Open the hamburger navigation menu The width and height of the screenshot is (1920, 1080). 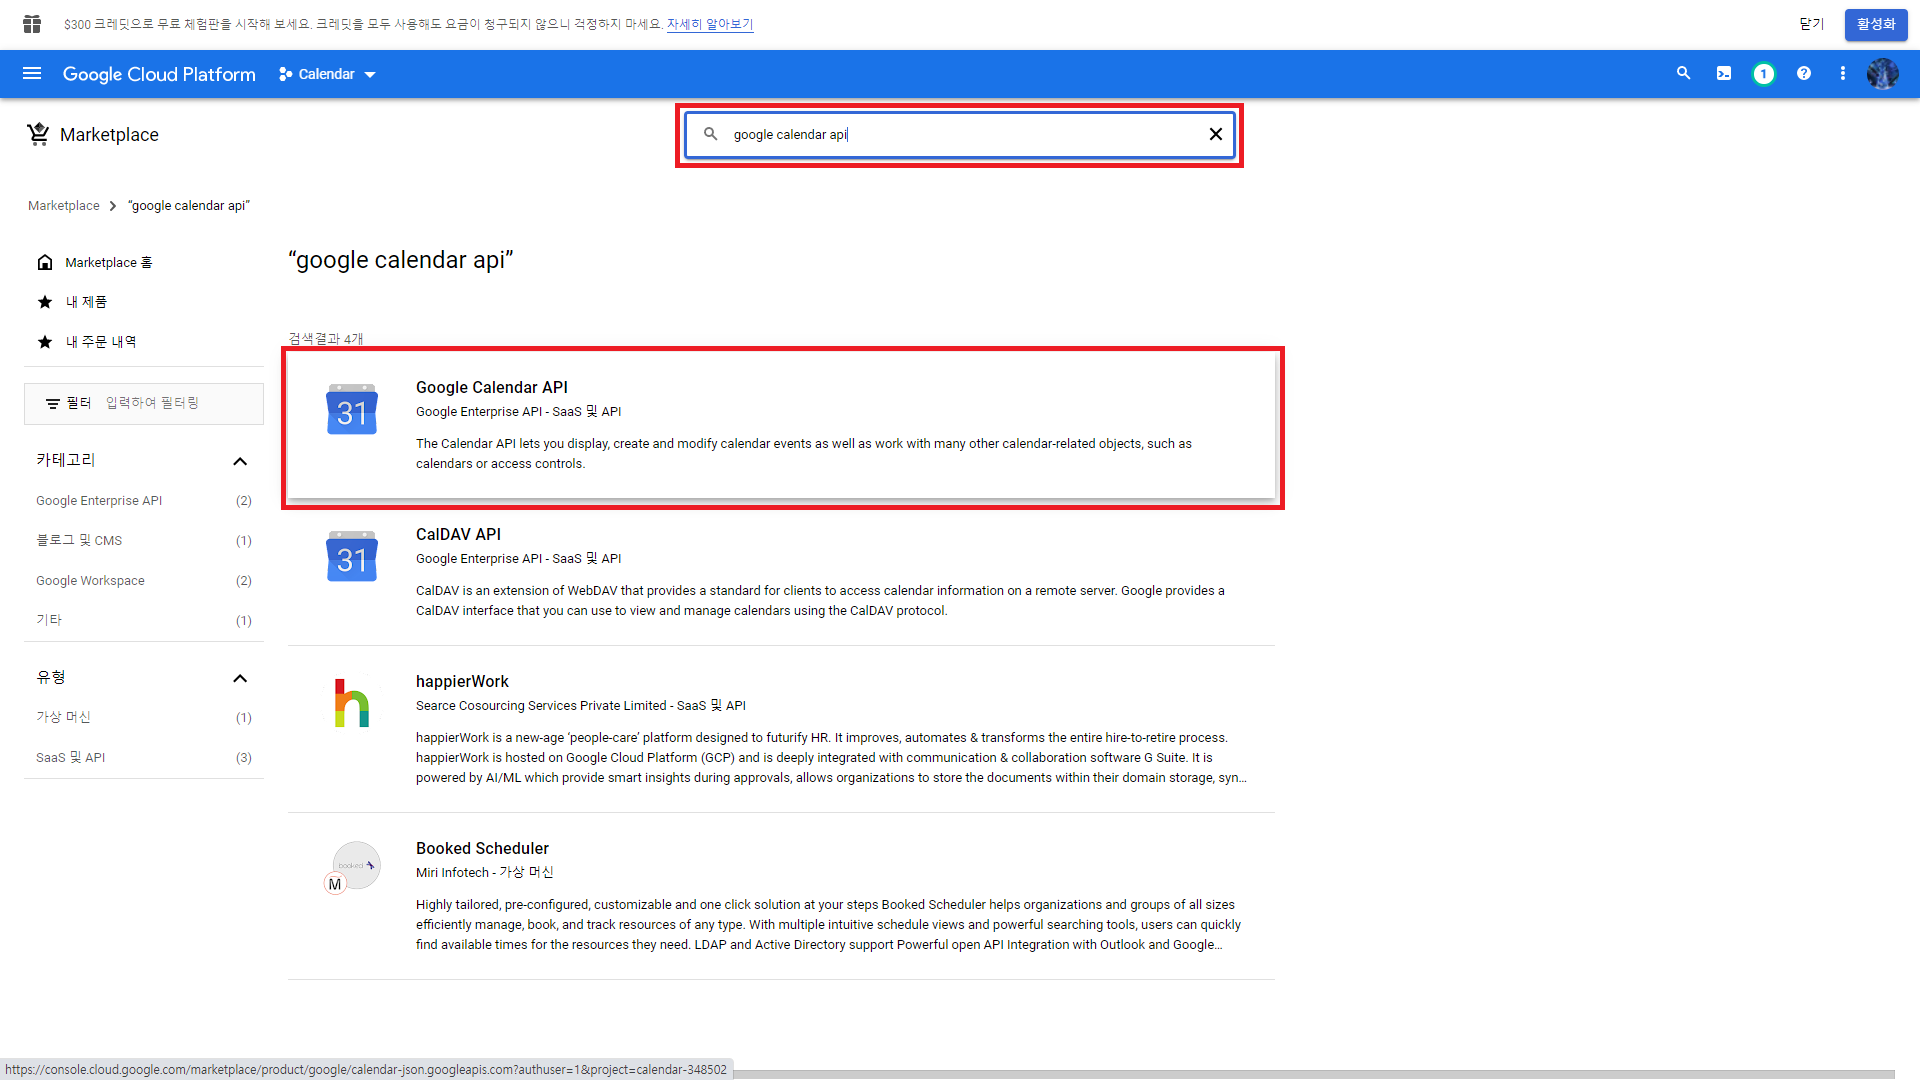32,74
